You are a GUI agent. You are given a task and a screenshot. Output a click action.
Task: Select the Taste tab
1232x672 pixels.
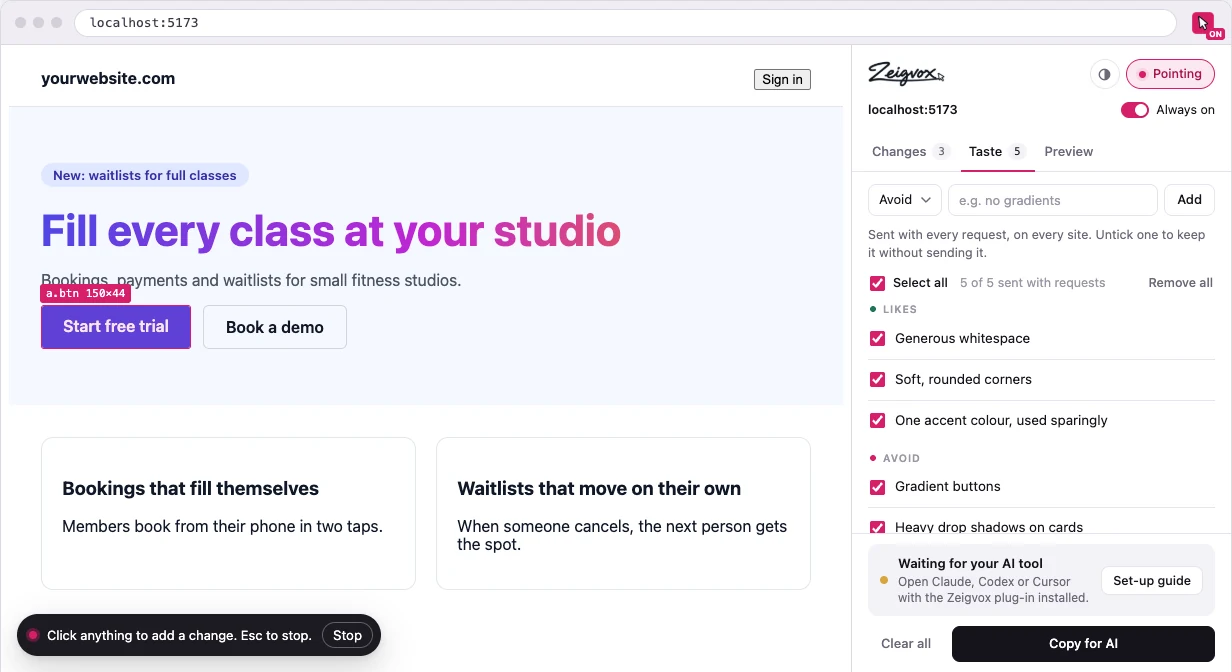tap(997, 152)
